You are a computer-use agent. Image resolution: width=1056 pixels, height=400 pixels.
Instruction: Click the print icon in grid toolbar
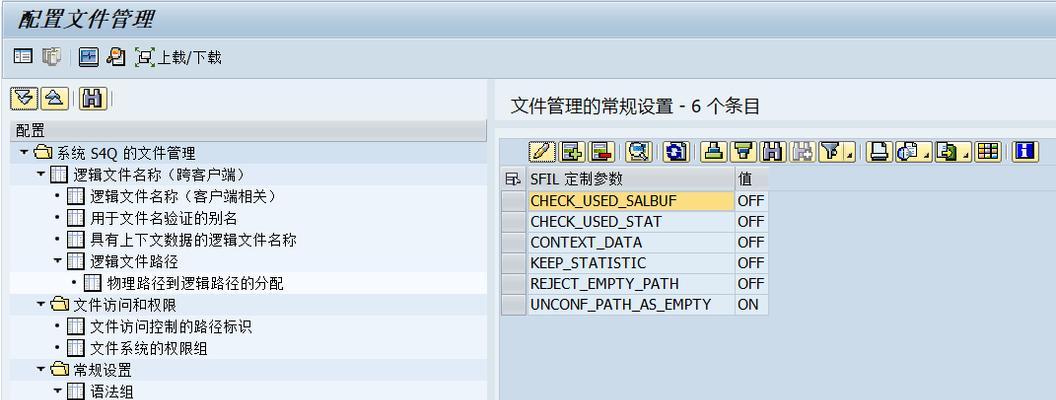tap(879, 152)
